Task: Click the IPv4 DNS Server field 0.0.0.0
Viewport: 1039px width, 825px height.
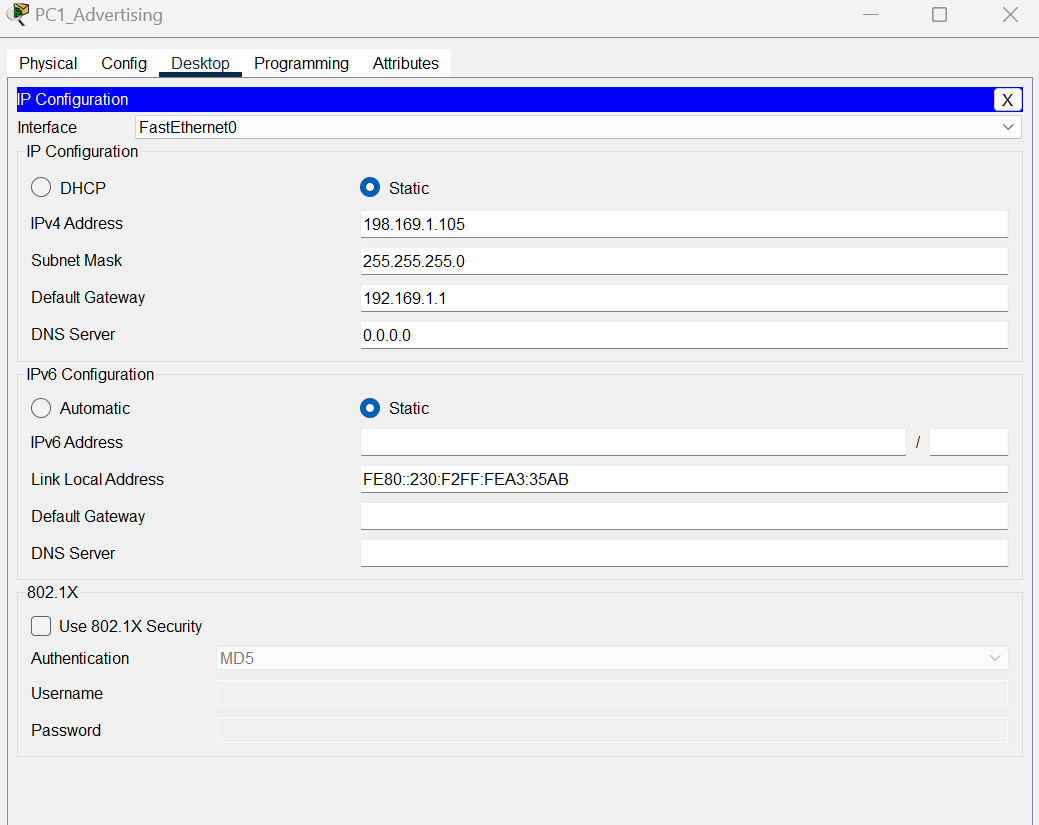Action: tap(684, 335)
